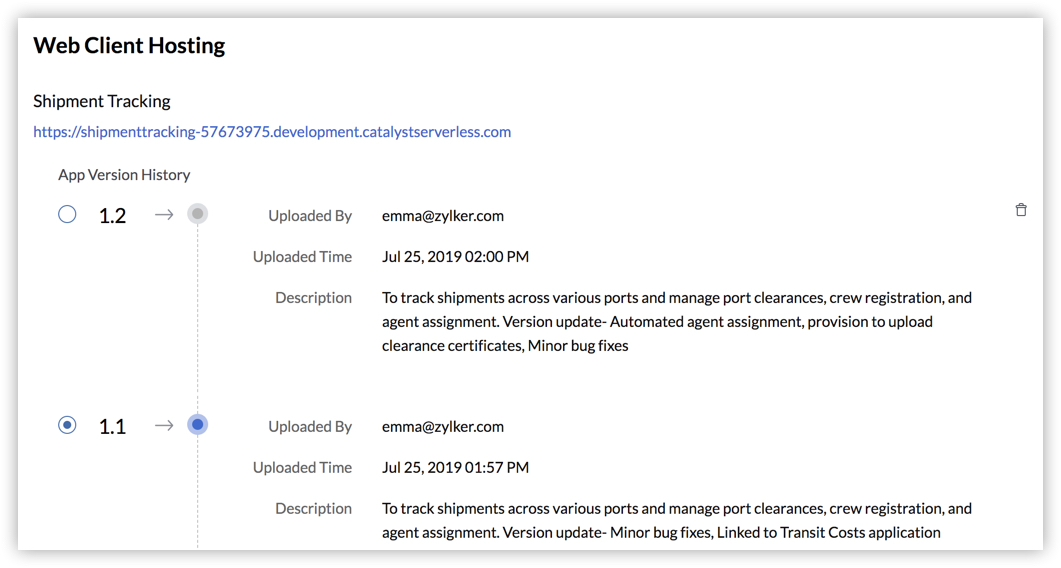Open the shipmenttracking development URL link
1061x568 pixels.
(272, 132)
